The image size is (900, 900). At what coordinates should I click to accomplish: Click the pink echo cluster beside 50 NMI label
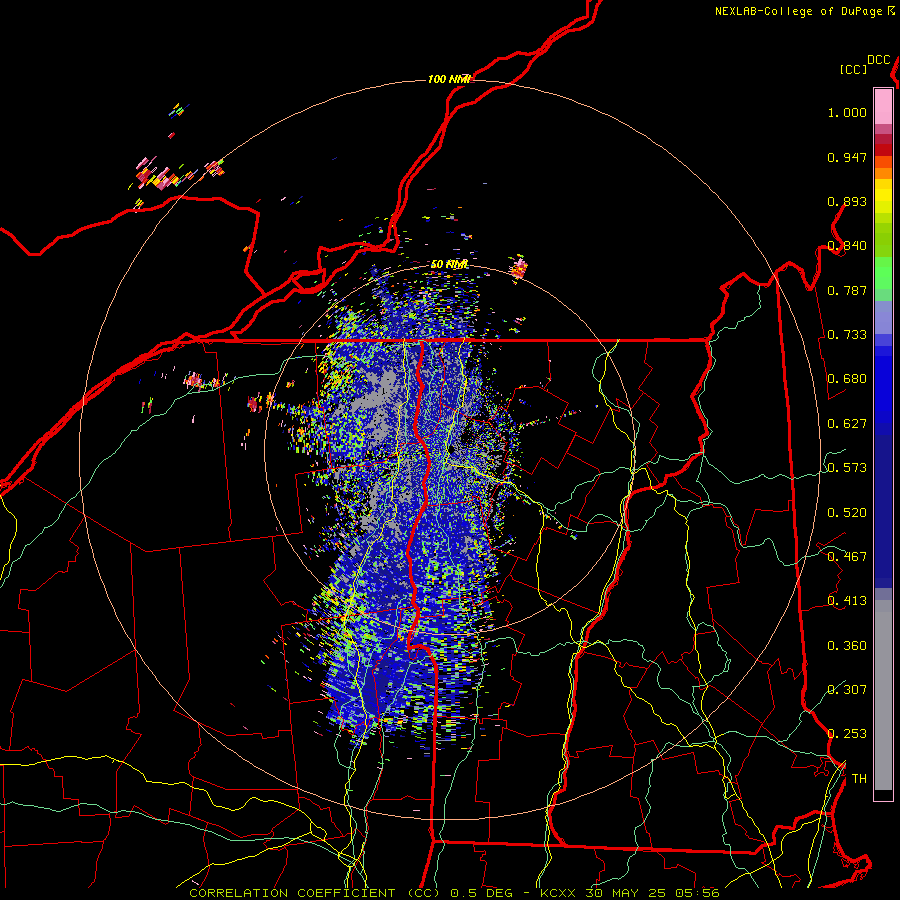[x=519, y=267]
